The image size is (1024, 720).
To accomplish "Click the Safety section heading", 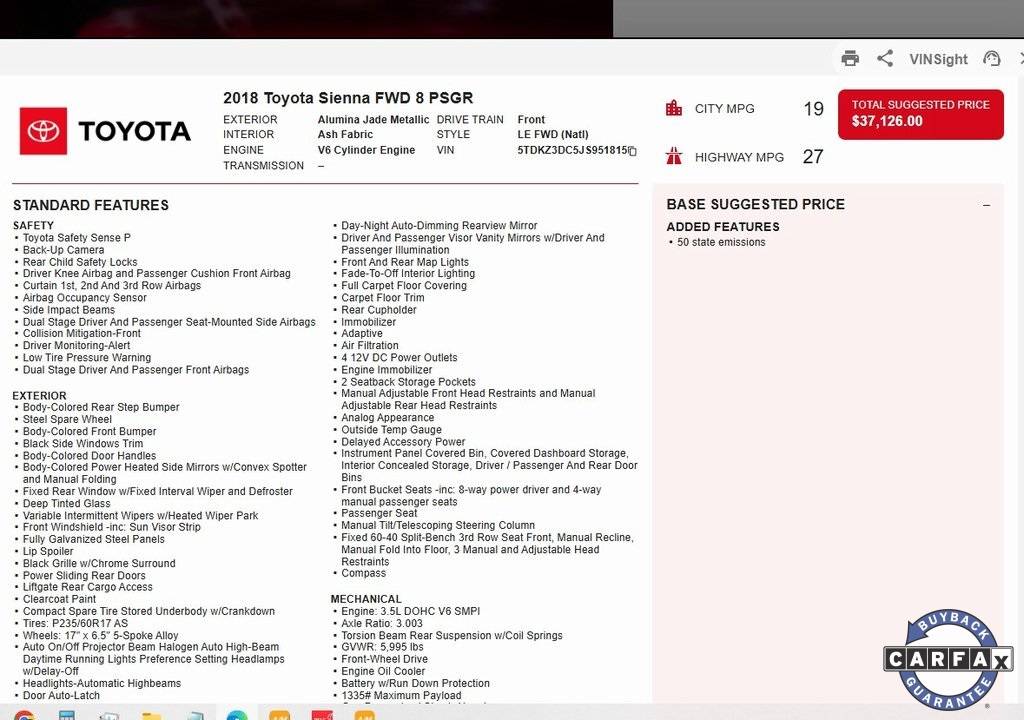I will (x=33, y=225).
